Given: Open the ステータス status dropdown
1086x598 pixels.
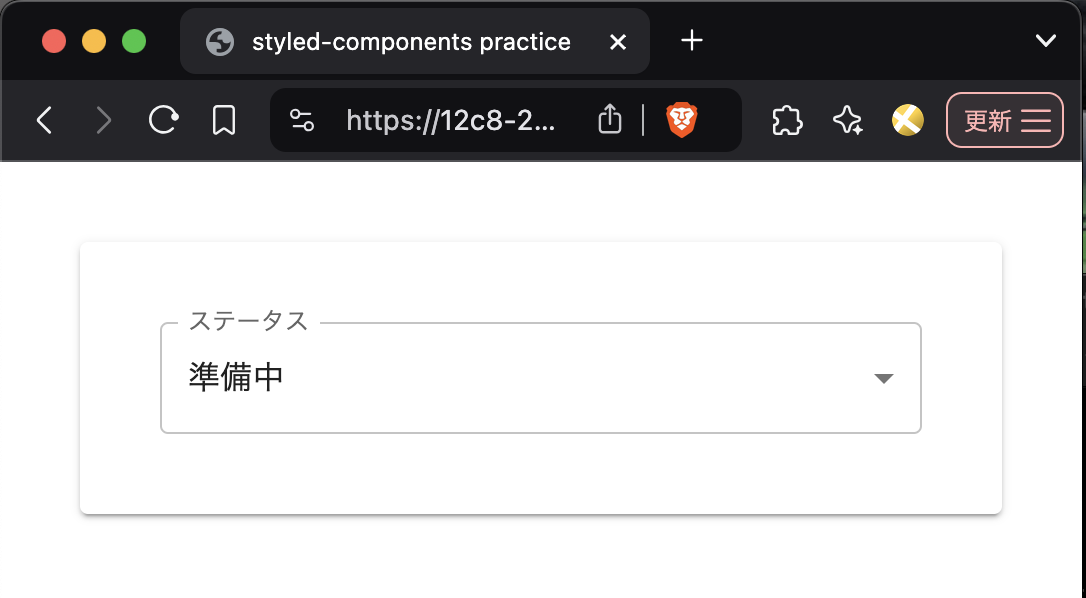Looking at the screenshot, I should tap(540, 377).
